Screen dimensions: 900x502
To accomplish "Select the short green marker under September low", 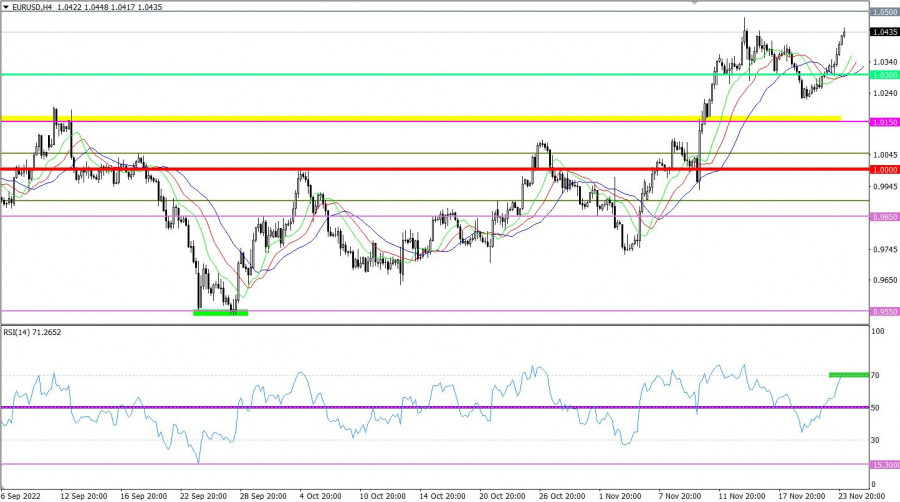I will [220, 313].
